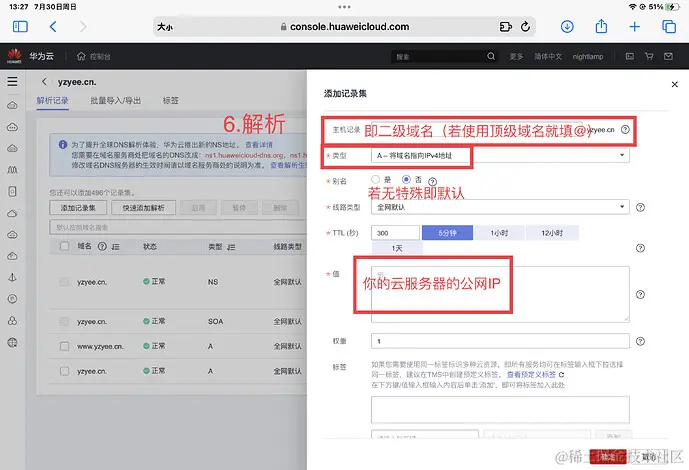This screenshot has height=470, width=689.
Task: Tap the console.huaweicloud.com address bar
Action: coord(344,27)
